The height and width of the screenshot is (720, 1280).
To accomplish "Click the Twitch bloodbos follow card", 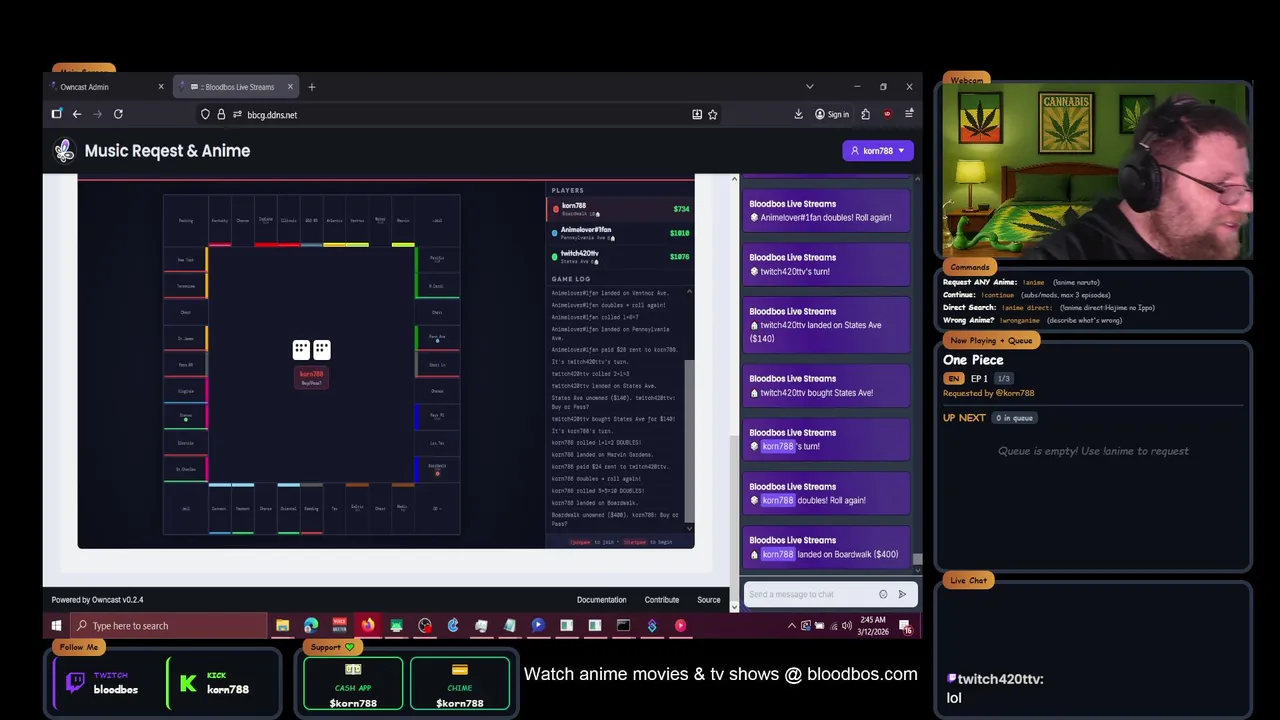I will click(104, 682).
